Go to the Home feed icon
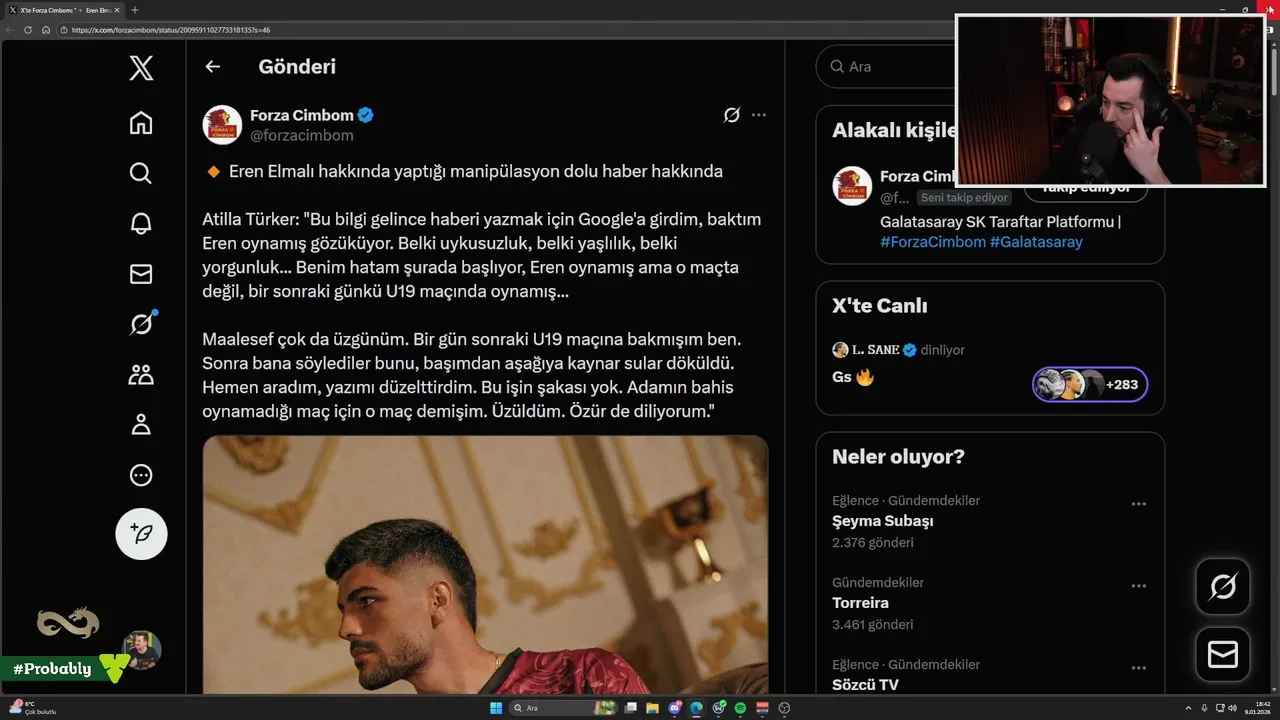This screenshot has height=720, width=1280. [141, 123]
